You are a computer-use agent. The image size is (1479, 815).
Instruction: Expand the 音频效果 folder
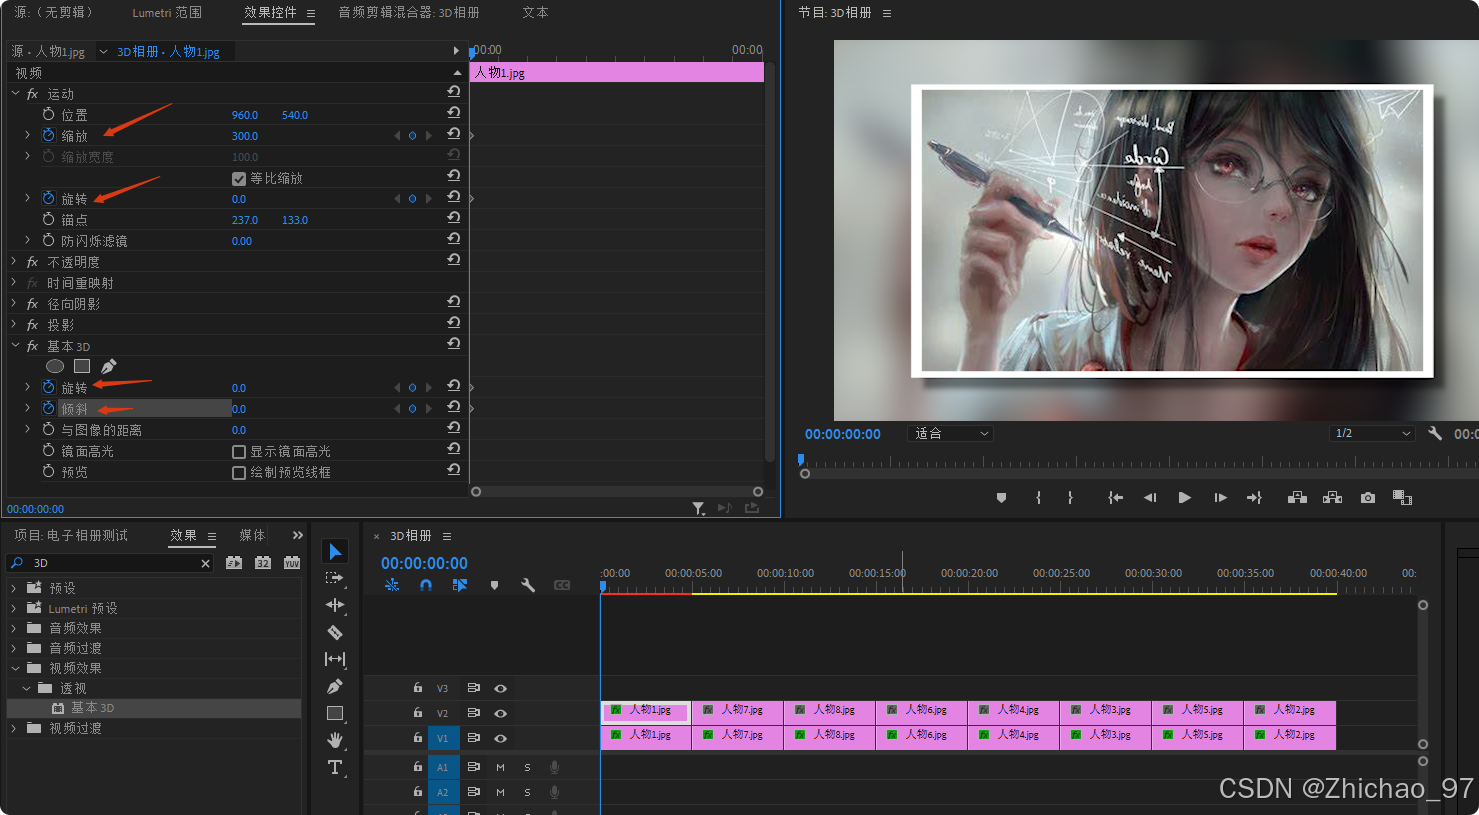click(14, 628)
